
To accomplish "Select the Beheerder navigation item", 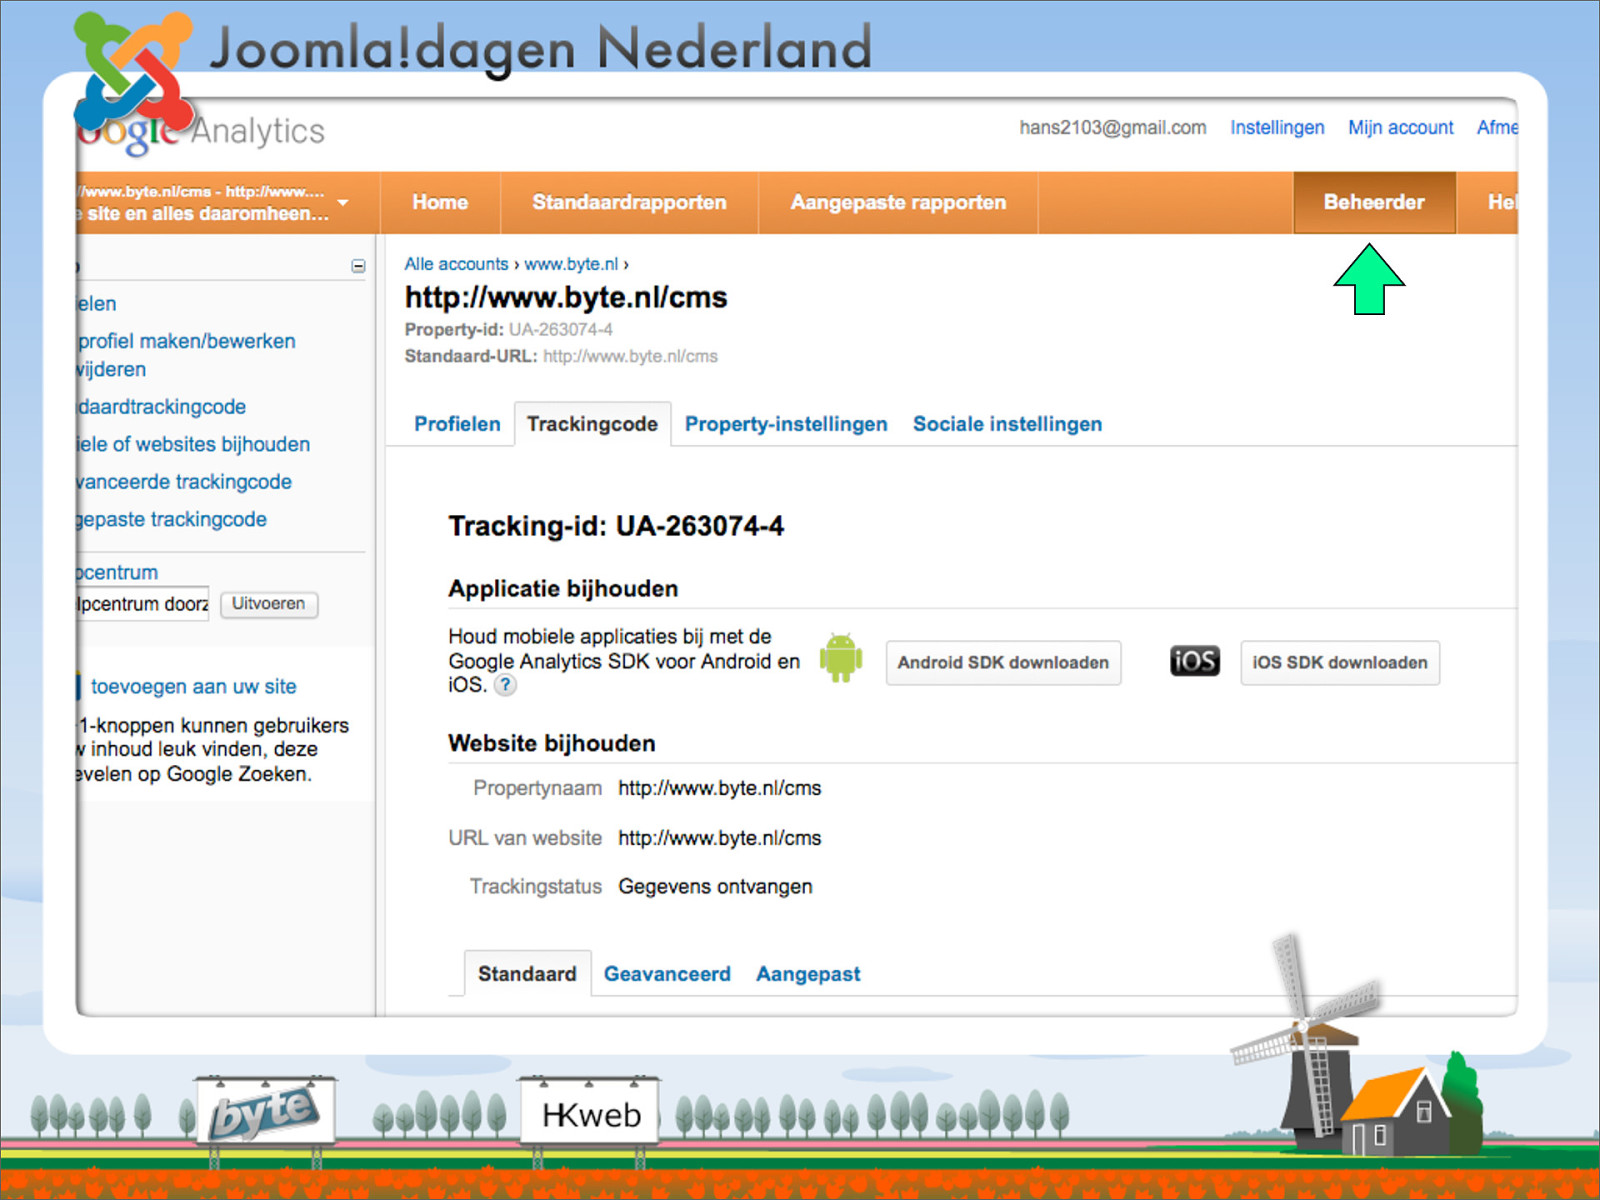I will point(1374,202).
